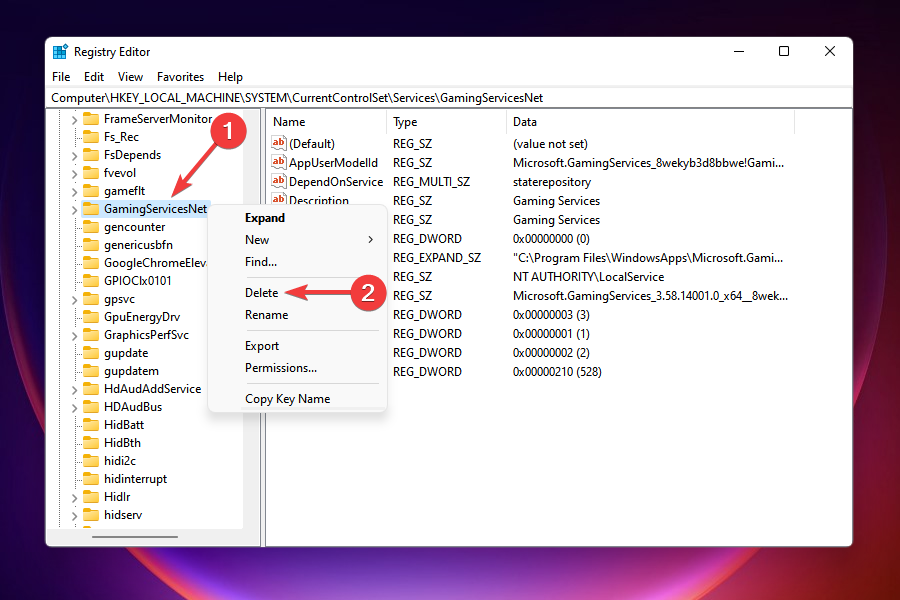Expand the HDAudBus key
Image resolution: width=900 pixels, height=600 pixels.
click(x=74, y=408)
